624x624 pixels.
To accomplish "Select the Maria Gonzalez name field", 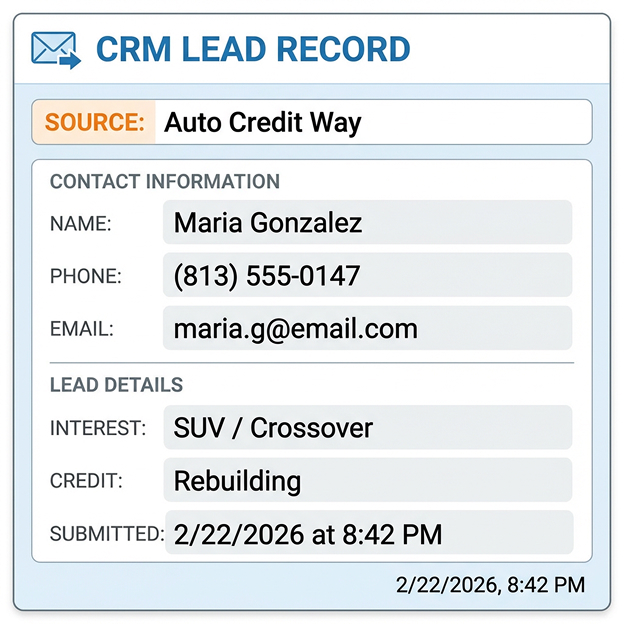I will [367, 222].
